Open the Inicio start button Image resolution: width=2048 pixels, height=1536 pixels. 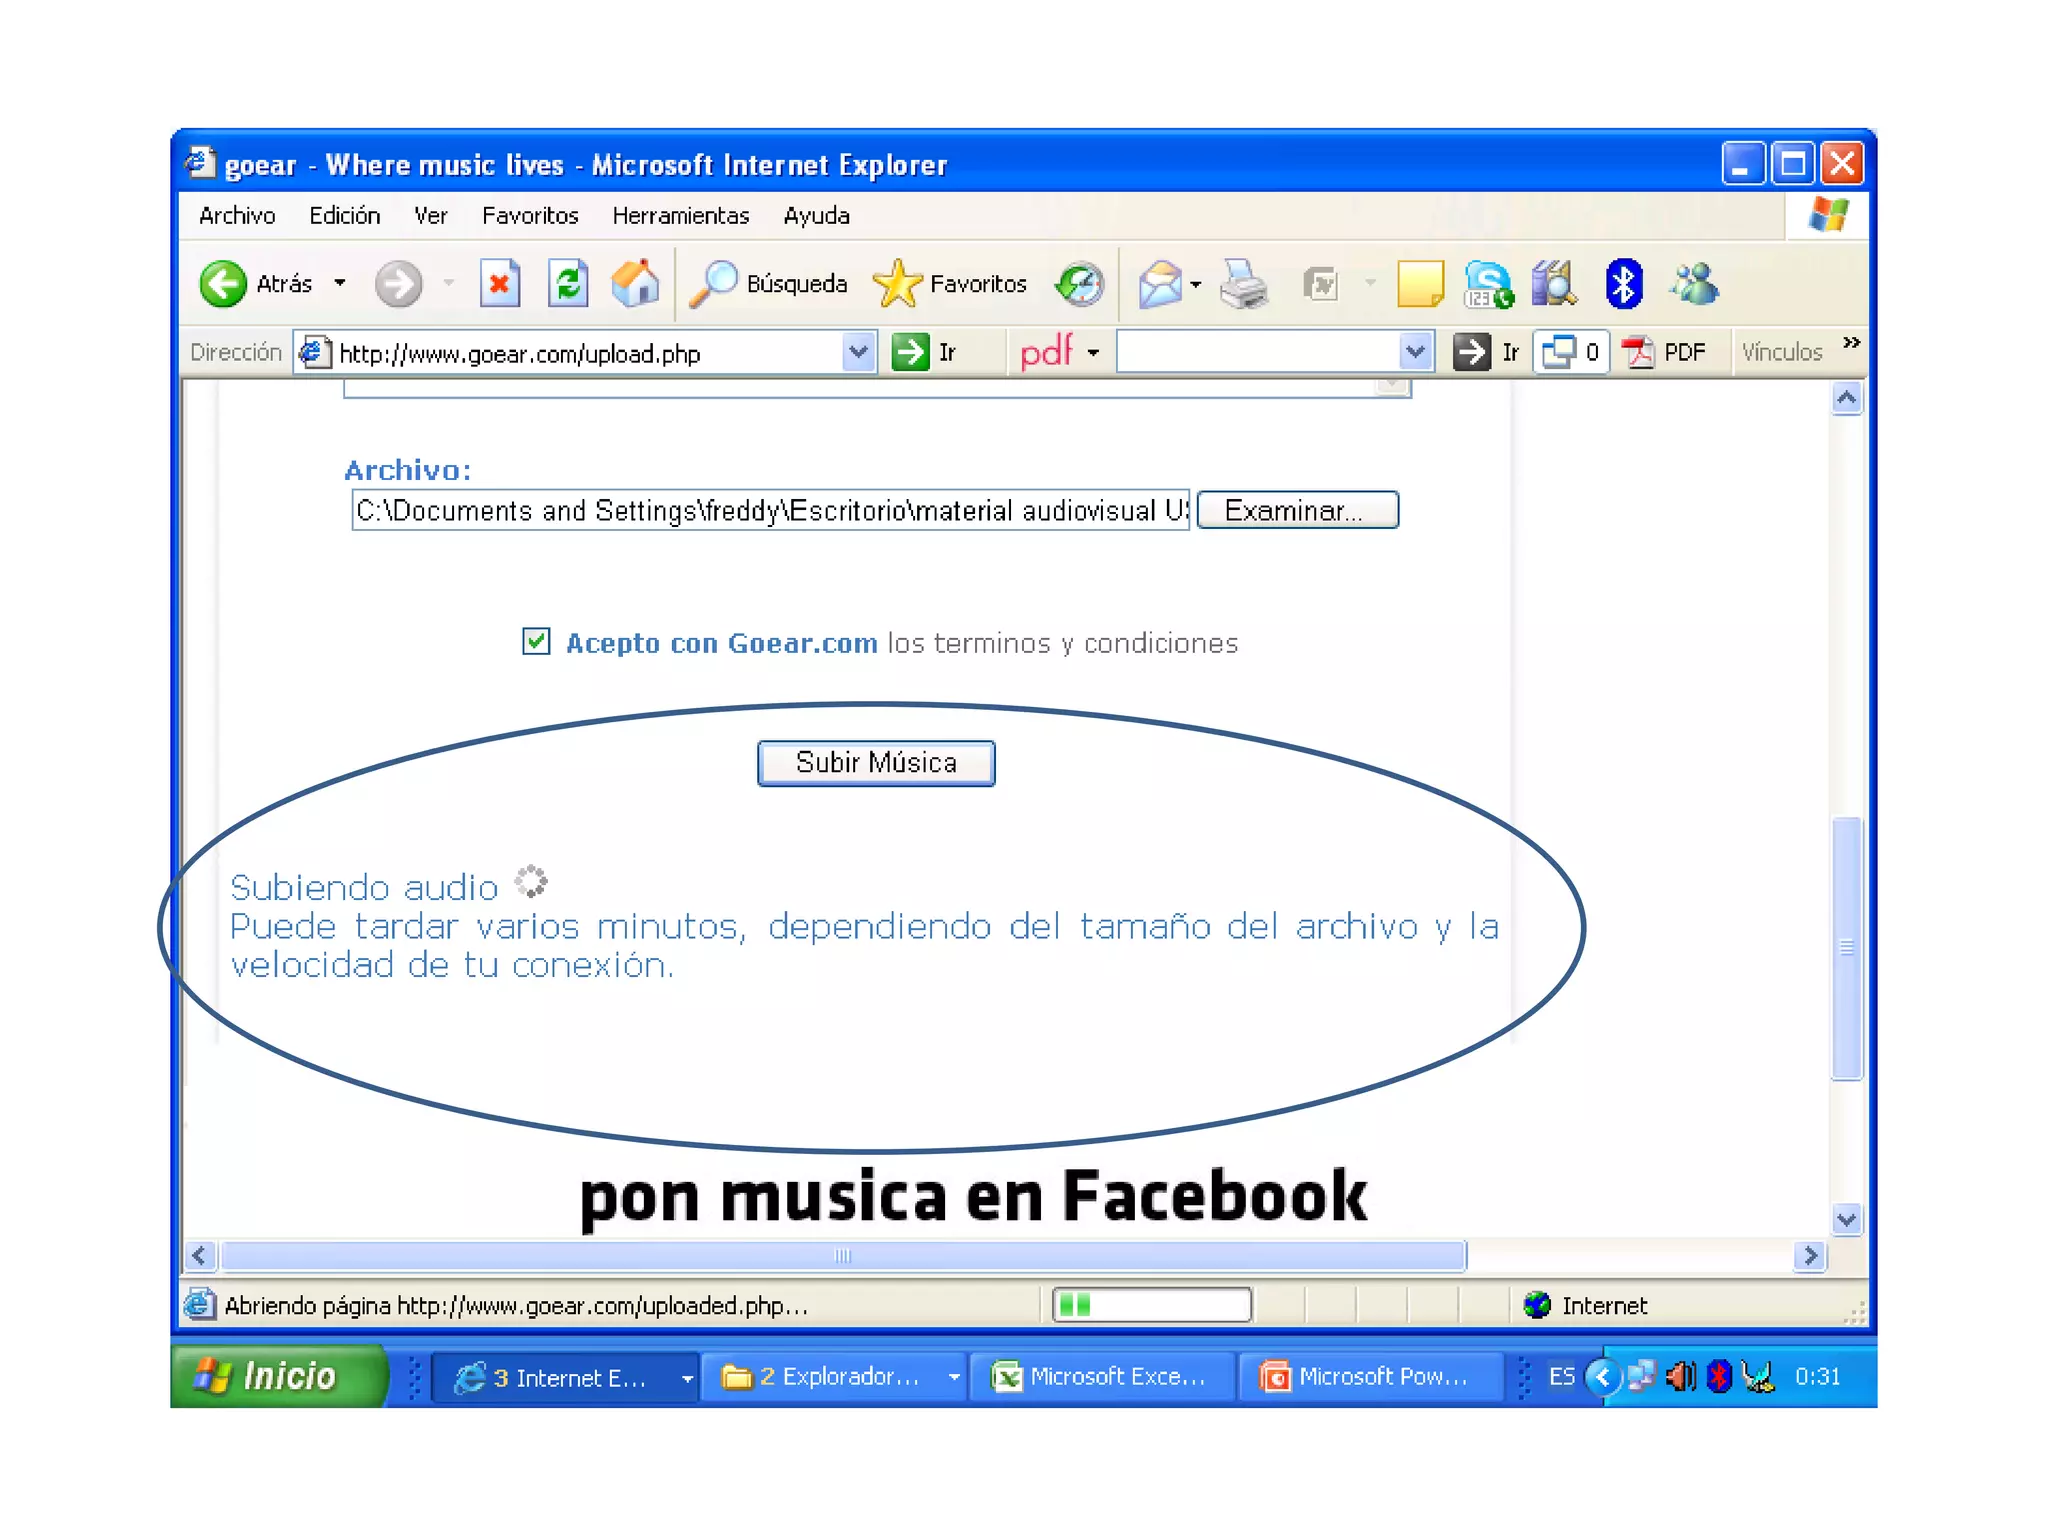point(278,1377)
